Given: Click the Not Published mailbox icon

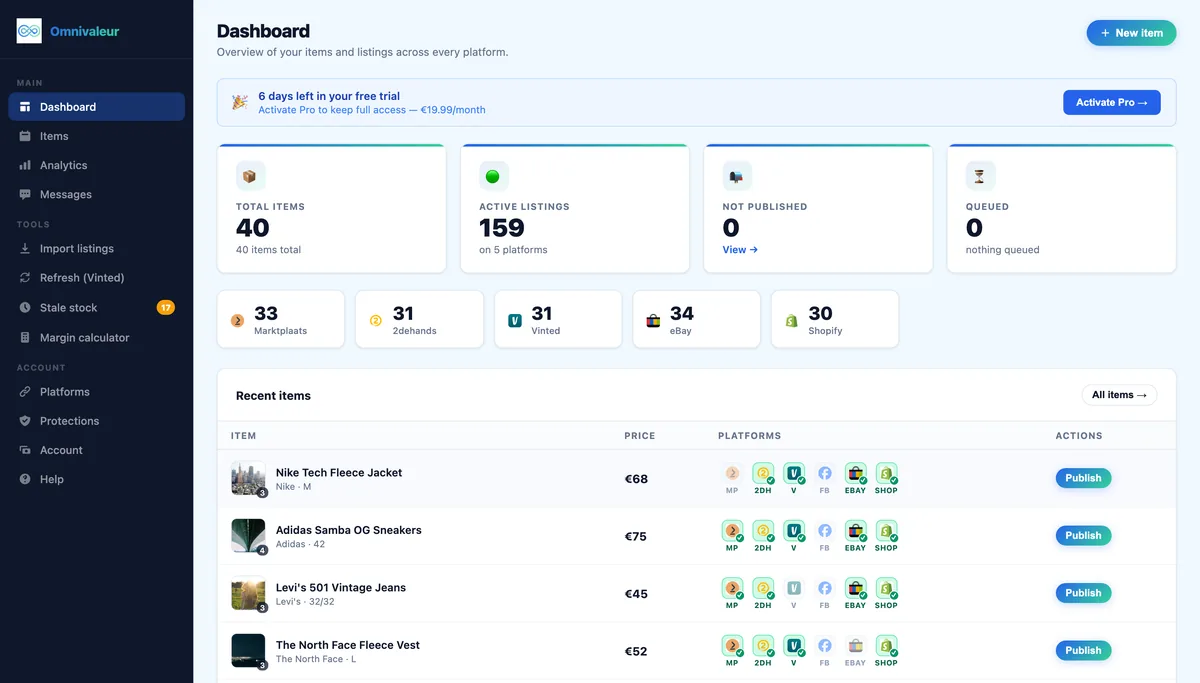Looking at the screenshot, I should click(x=737, y=176).
